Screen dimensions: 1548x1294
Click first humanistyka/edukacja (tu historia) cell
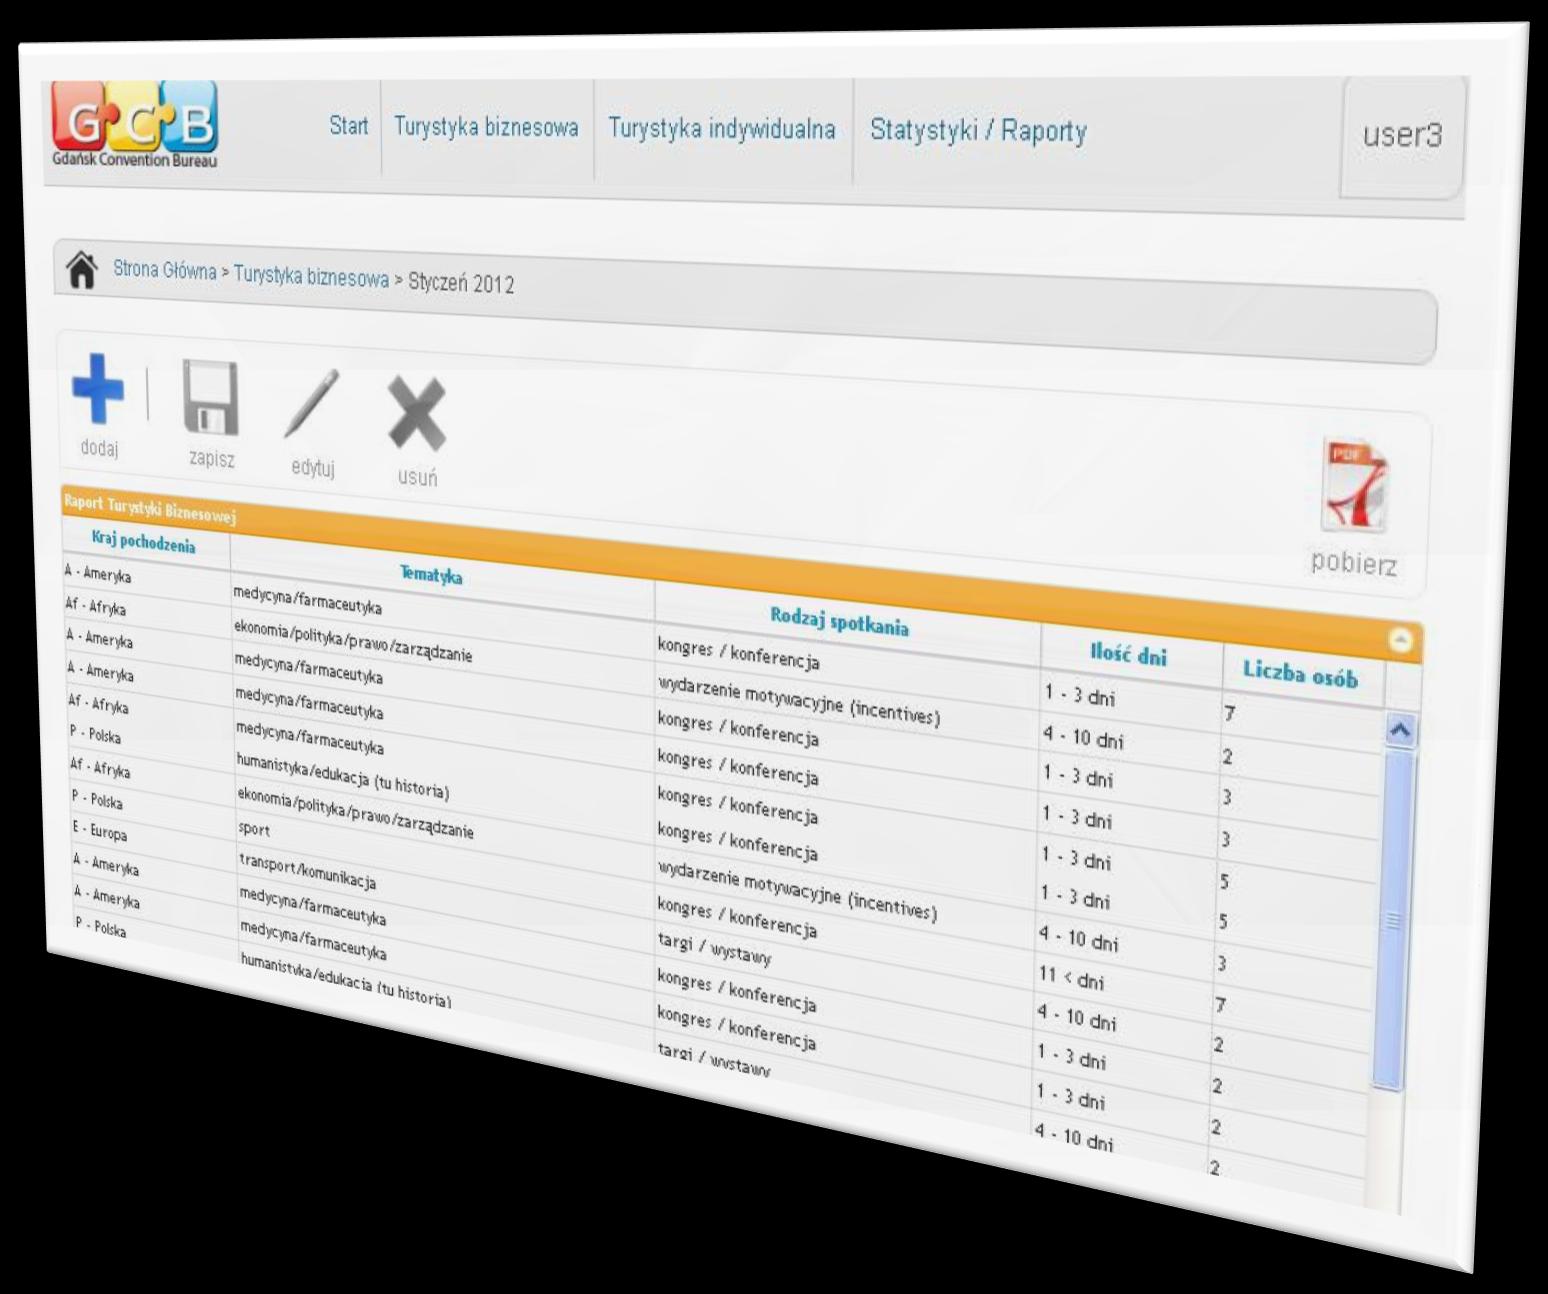pyautogui.click(x=343, y=777)
